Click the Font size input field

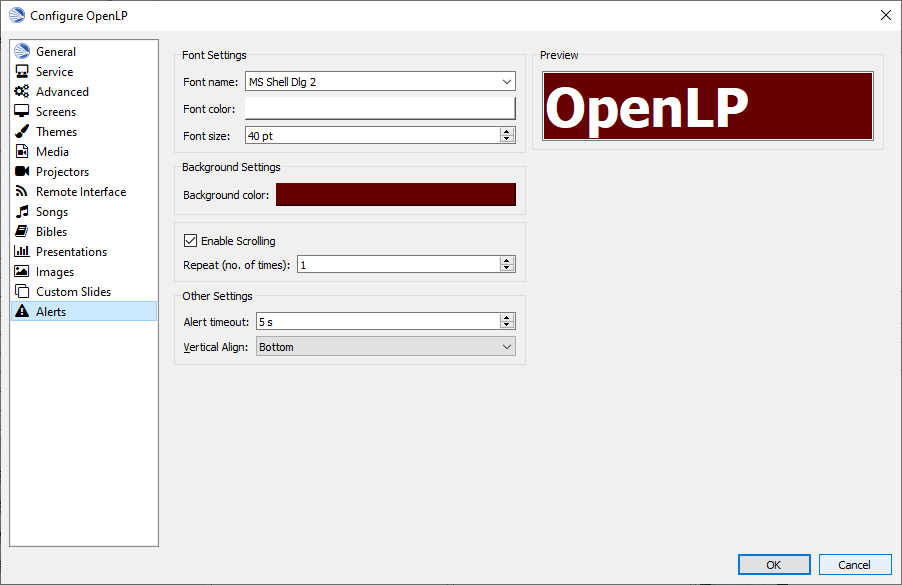[373, 136]
